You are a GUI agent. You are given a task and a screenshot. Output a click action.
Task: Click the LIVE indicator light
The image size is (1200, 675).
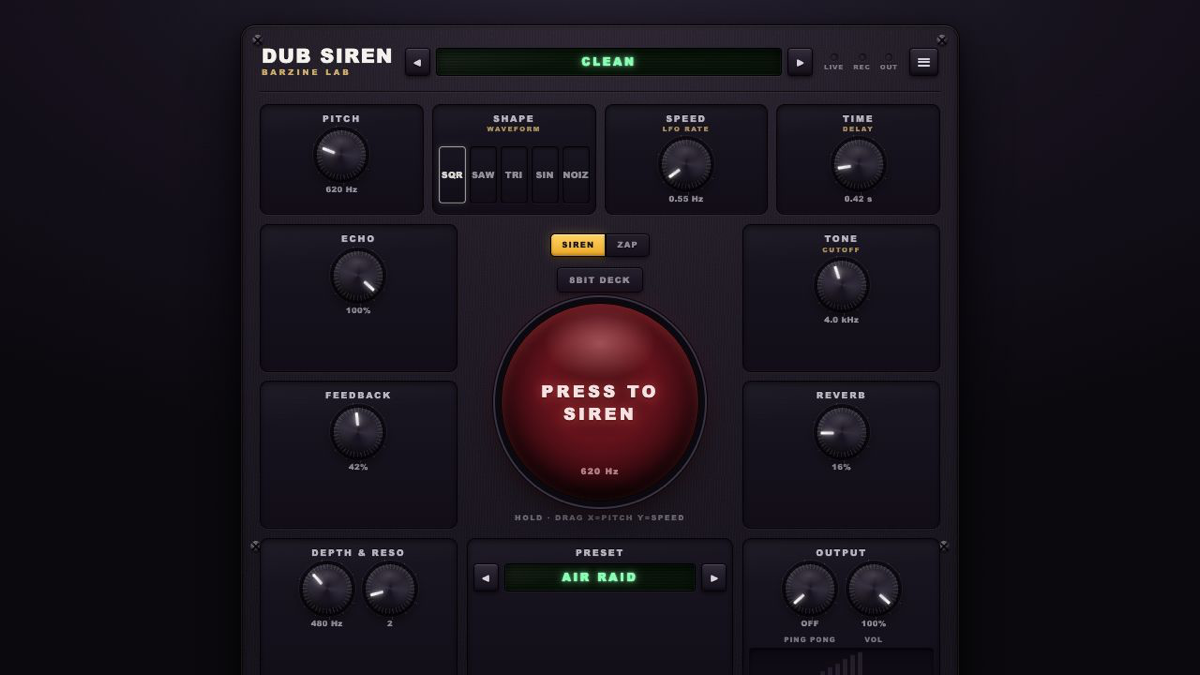click(833, 57)
